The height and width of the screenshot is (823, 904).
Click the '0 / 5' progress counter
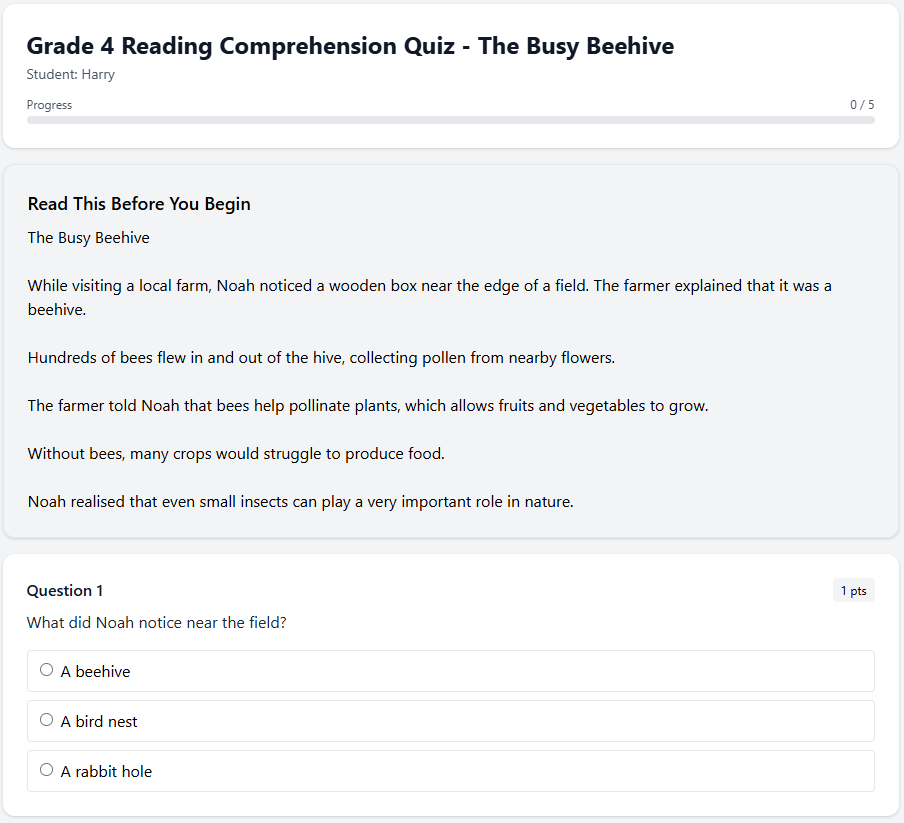861,104
